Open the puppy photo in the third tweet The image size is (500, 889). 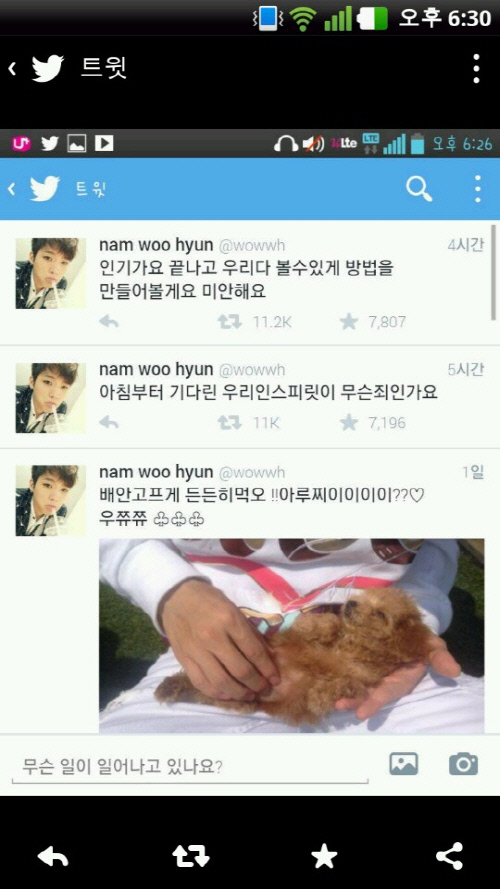(291, 636)
